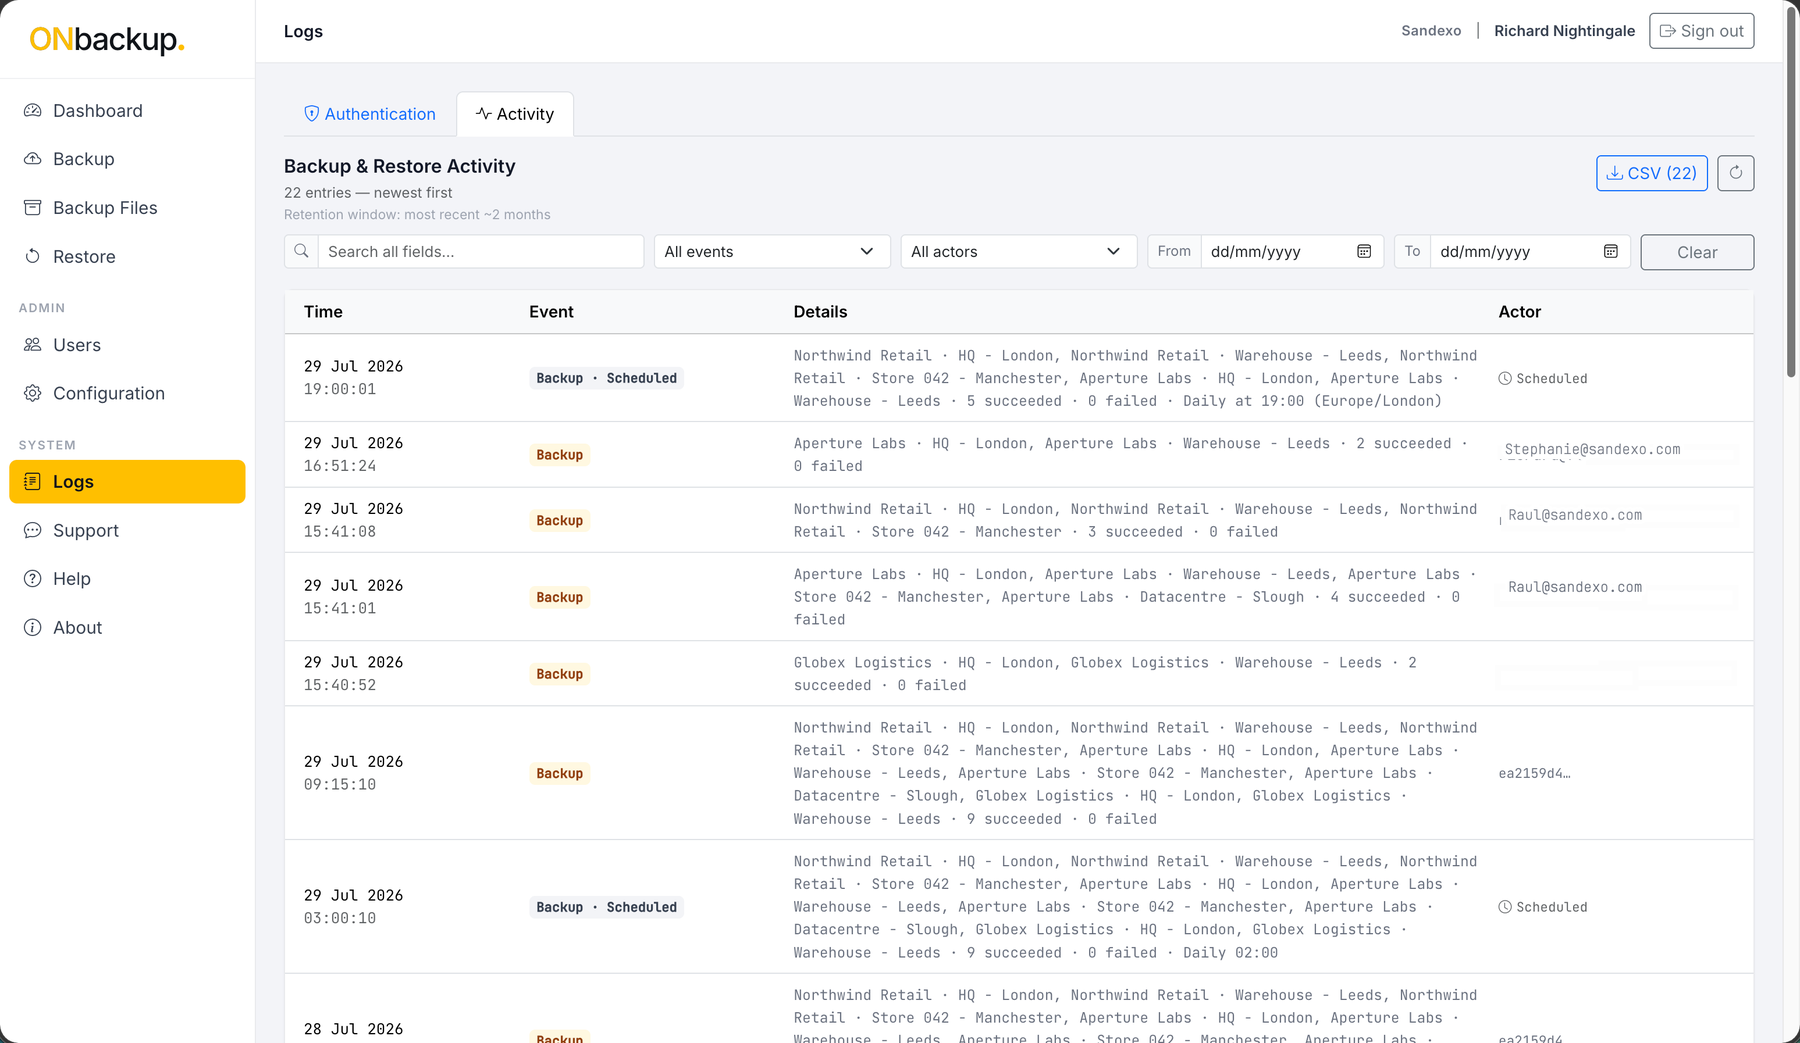The image size is (1800, 1043).
Task: Click the Globex Logistics details at 15:40:52
Action: [x=1105, y=674]
